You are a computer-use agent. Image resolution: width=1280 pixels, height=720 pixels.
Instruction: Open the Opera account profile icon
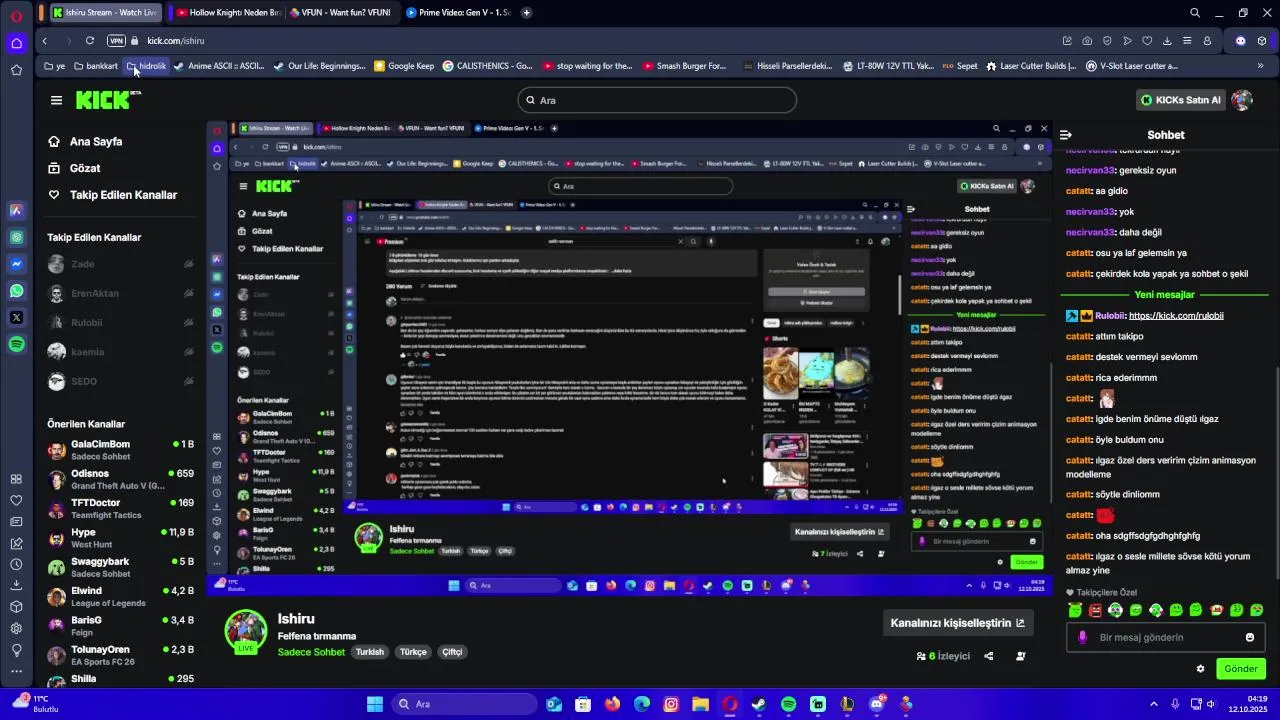(x=1207, y=41)
